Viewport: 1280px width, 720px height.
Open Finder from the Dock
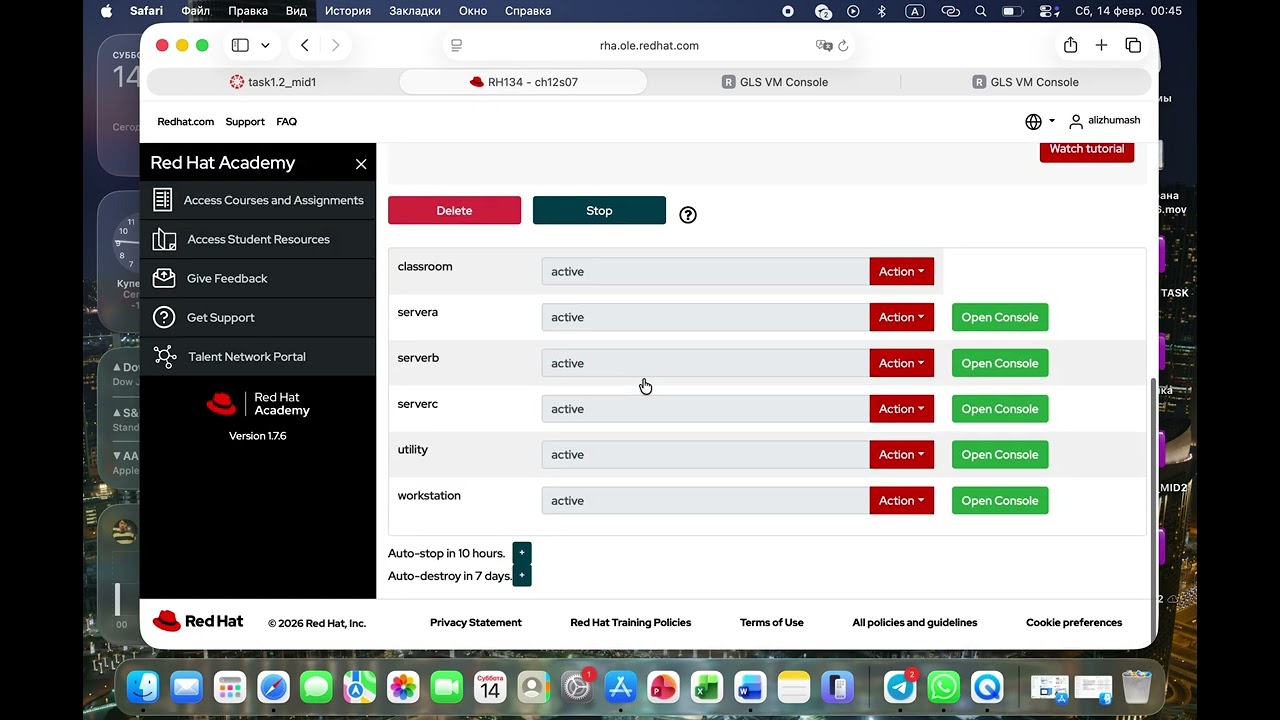(x=144, y=687)
